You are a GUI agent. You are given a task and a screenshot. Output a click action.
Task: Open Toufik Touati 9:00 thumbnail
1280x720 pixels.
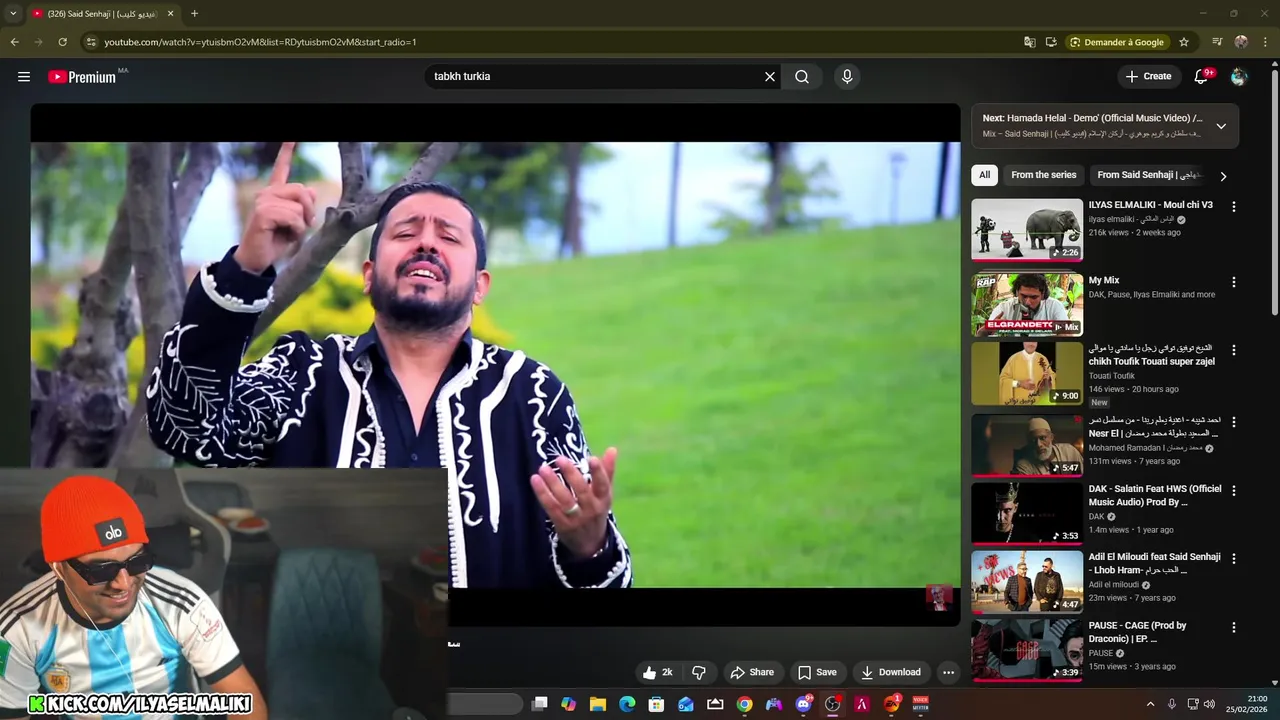[x=1027, y=373]
